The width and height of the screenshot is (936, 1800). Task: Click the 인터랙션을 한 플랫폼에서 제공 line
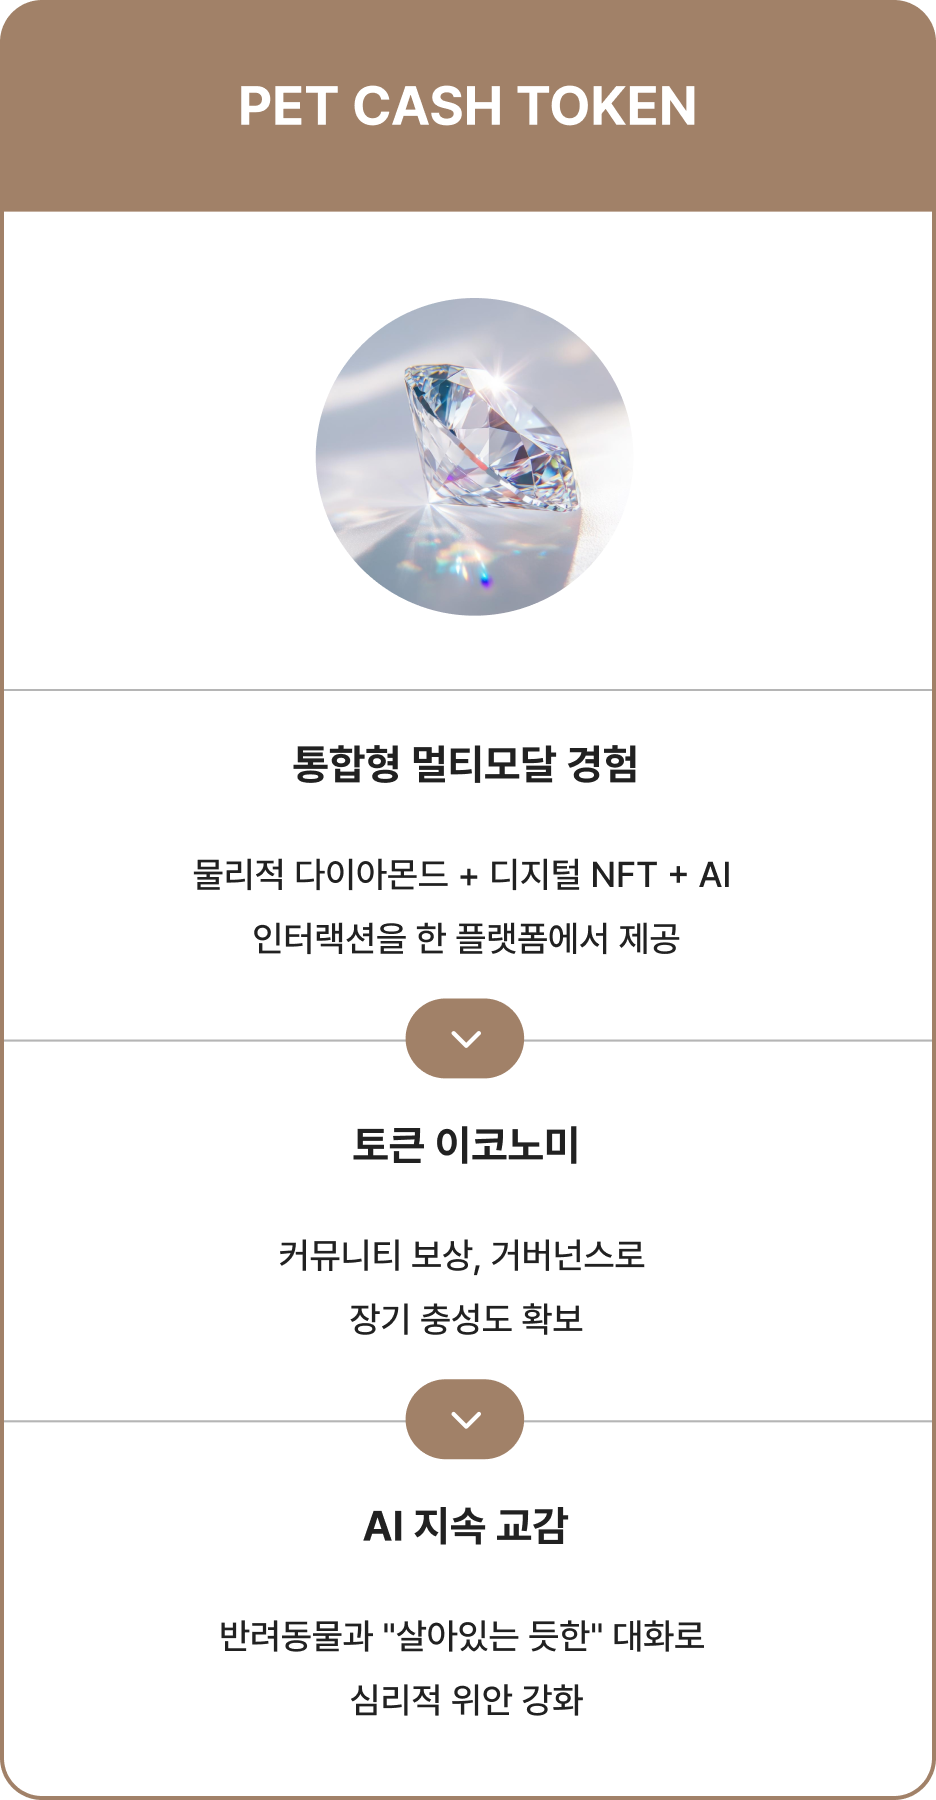(465, 939)
